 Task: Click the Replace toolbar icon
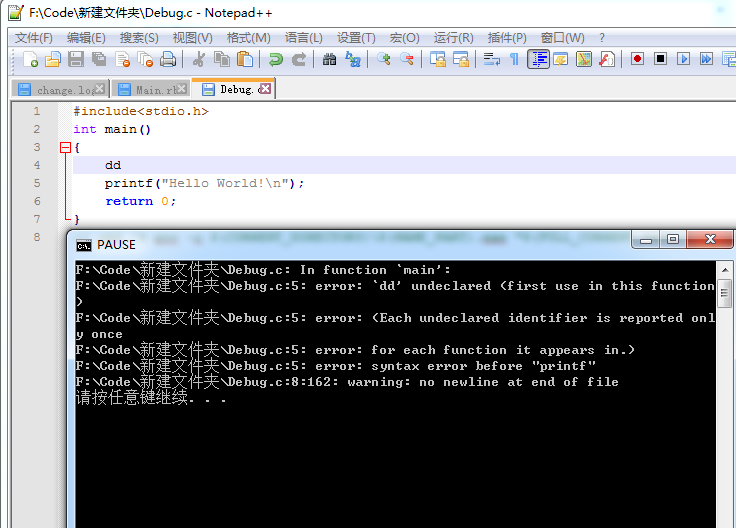[x=353, y=60]
